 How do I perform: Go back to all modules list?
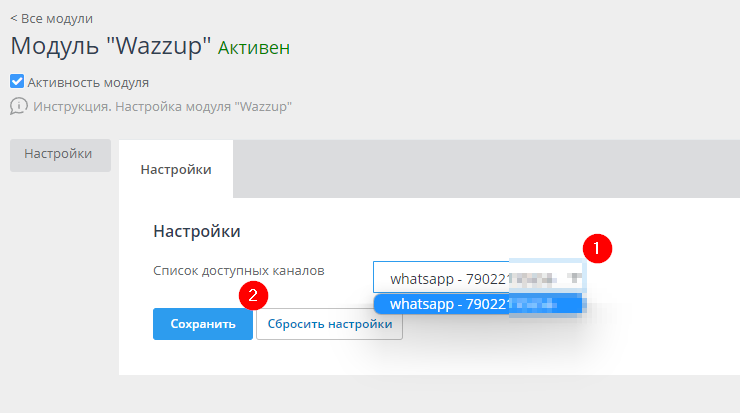pyautogui.click(x=55, y=19)
